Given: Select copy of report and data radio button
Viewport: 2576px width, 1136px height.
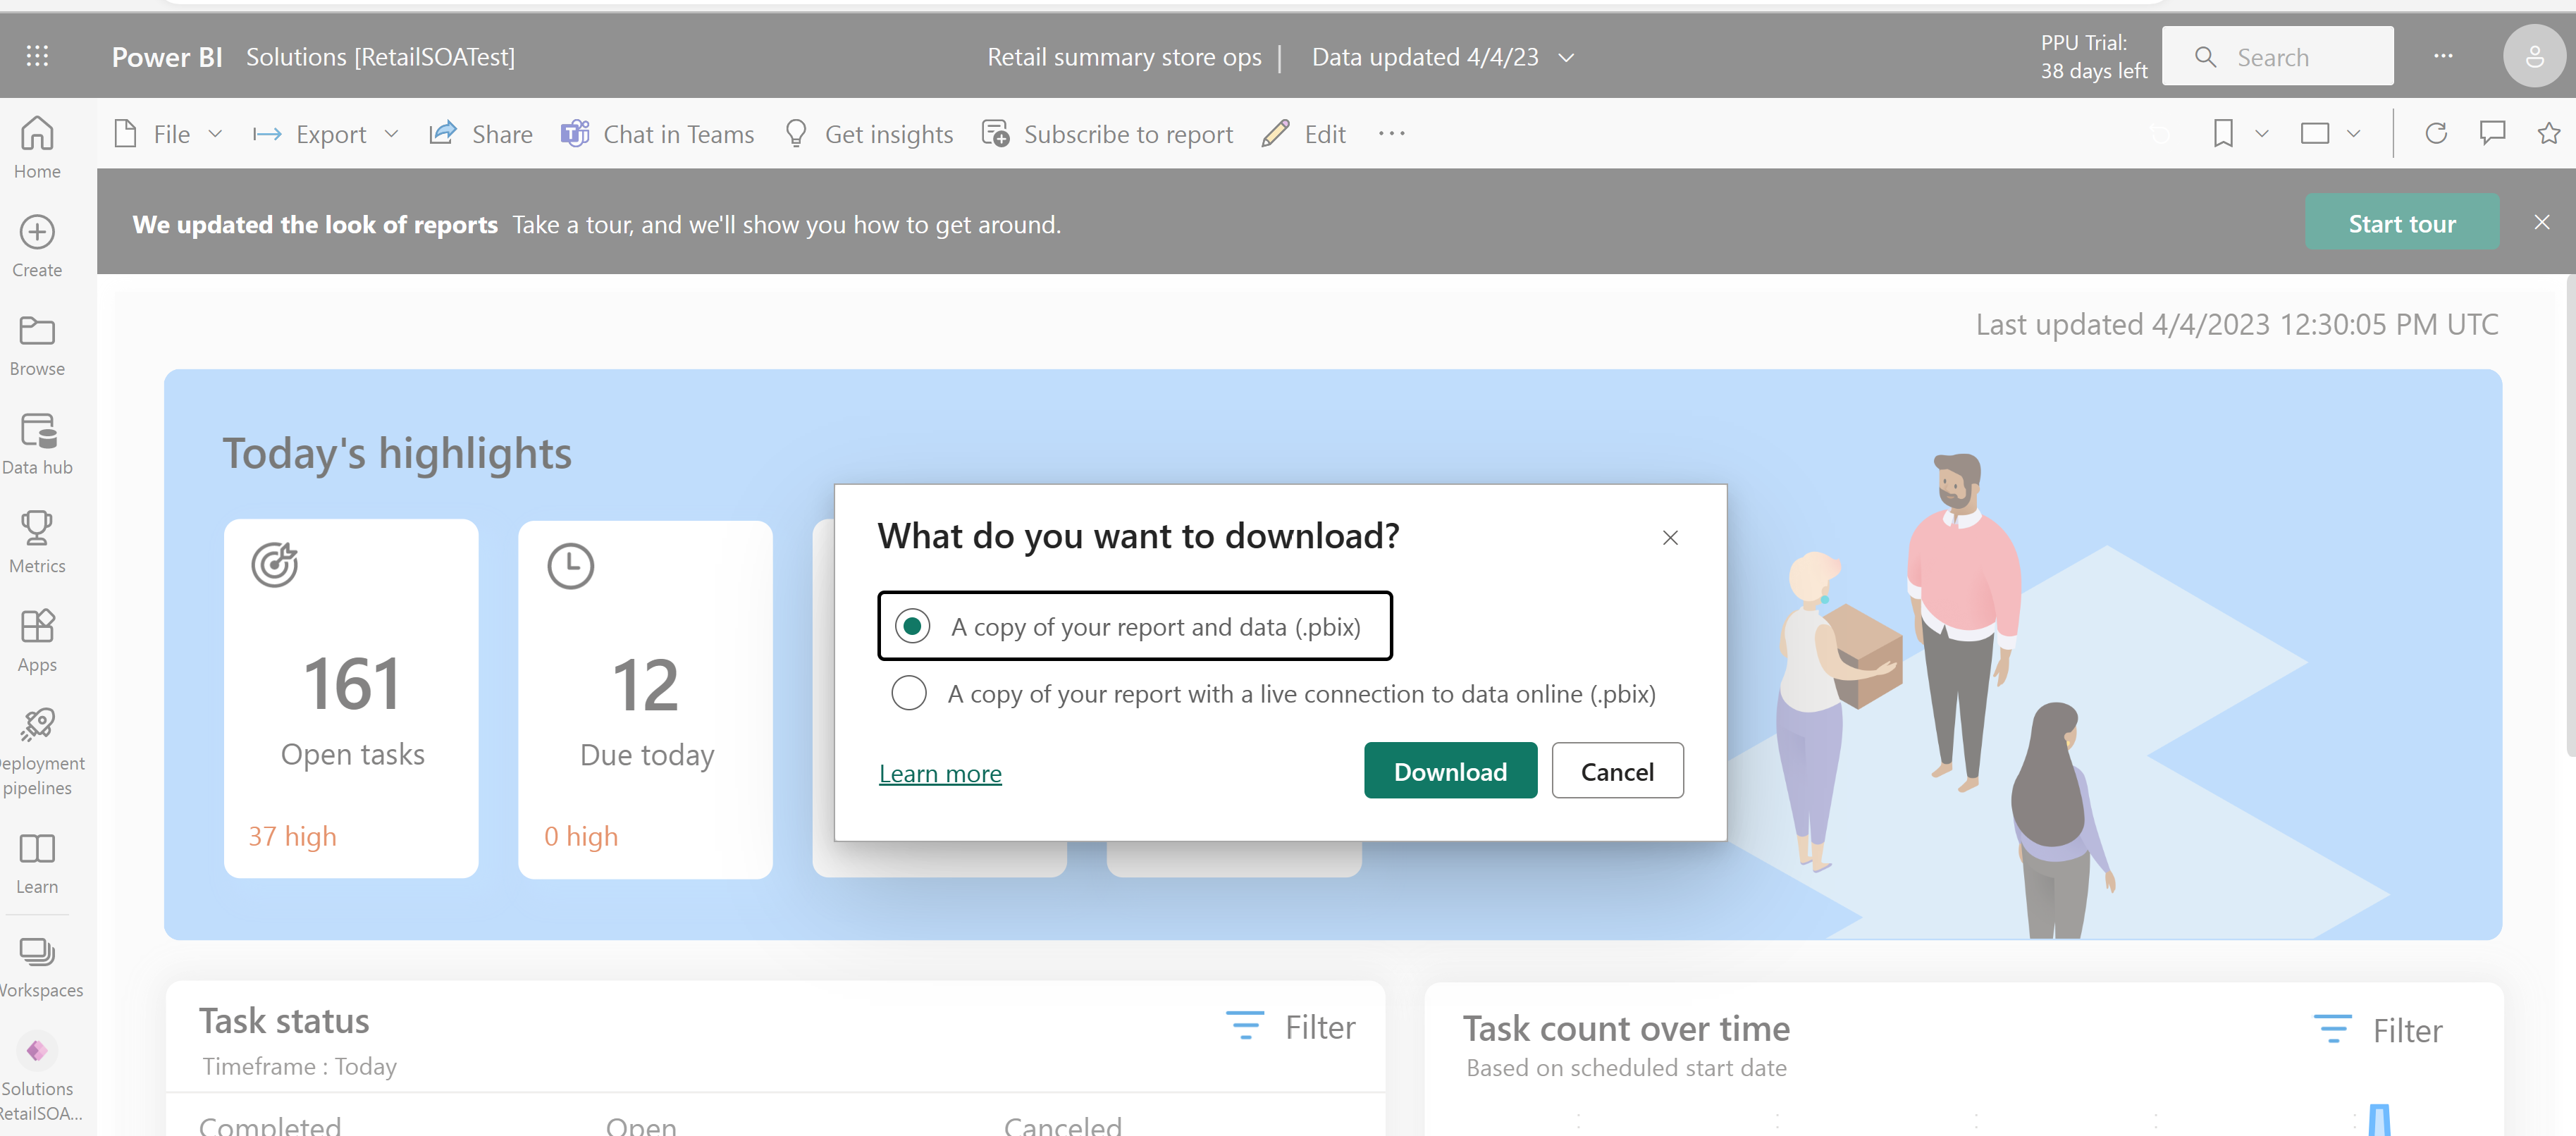Looking at the screenshot, I should pyautogui.click(x=908, y=626).
